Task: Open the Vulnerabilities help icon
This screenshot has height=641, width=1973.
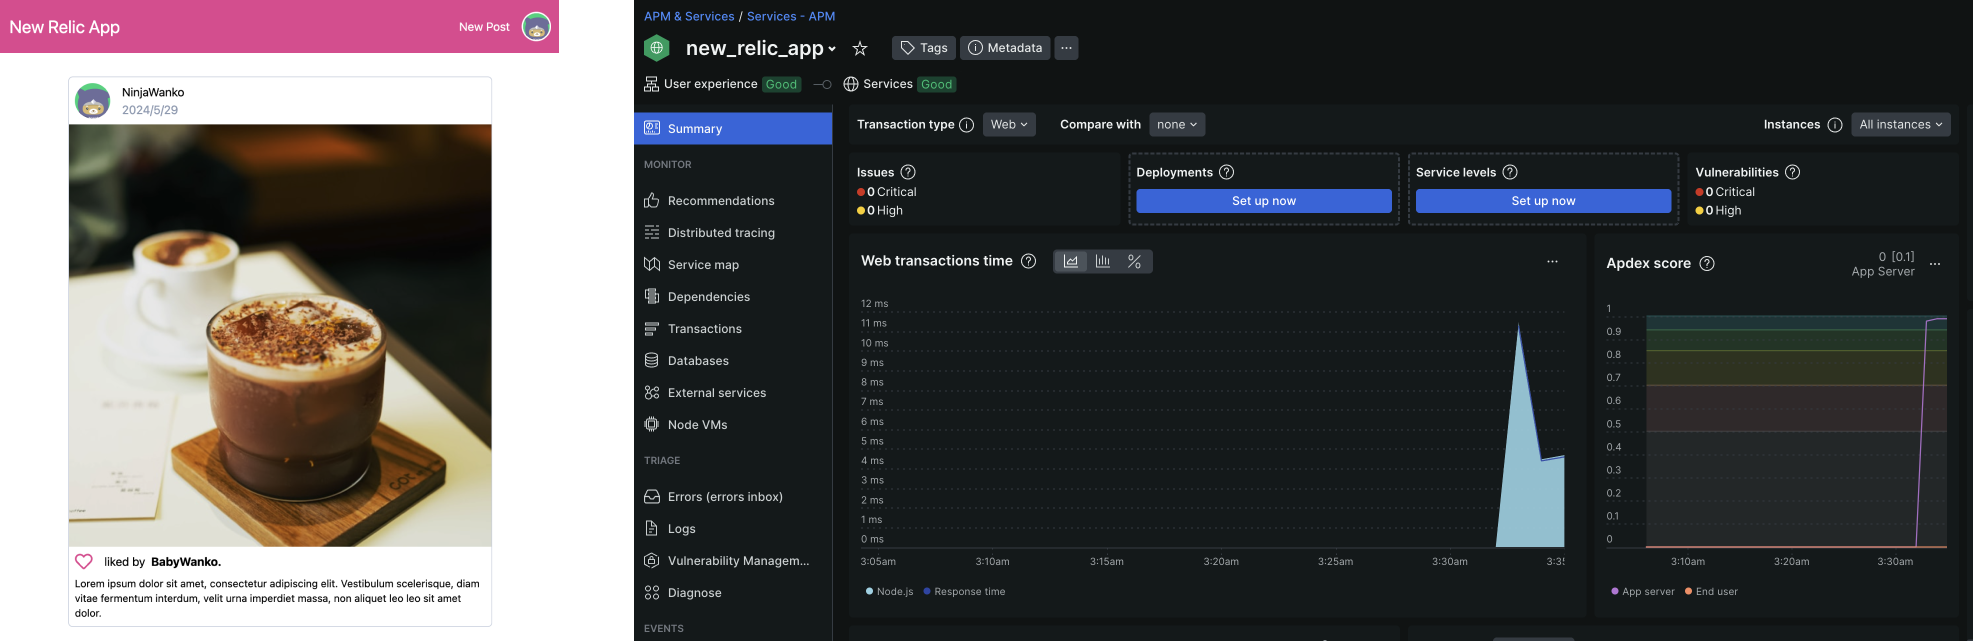Action: [1793, 172]
